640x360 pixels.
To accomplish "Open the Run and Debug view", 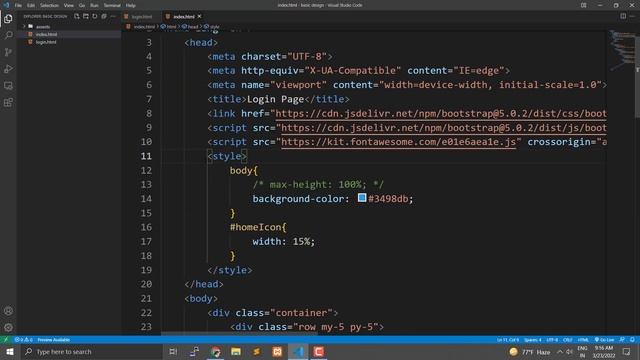I will point(8,69).
